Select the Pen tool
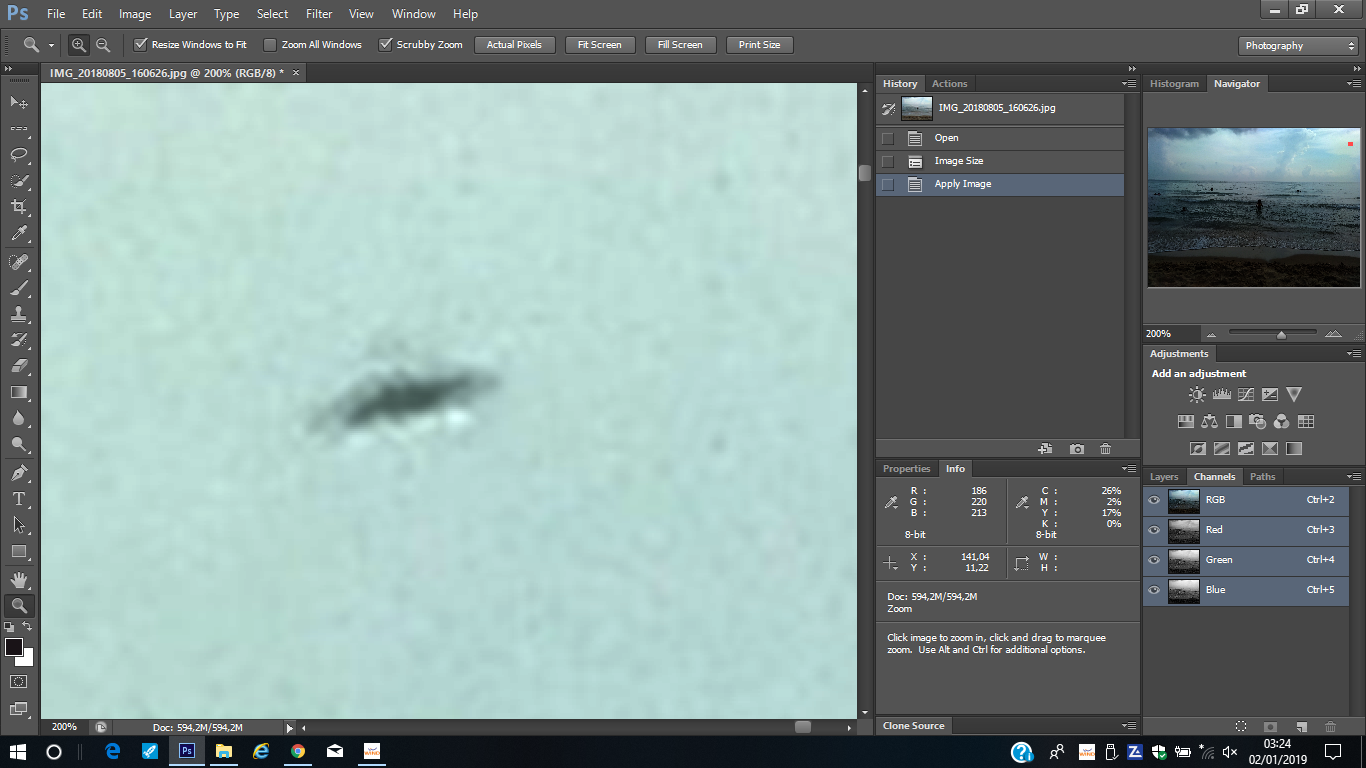Viewport: 1366px width, 768px height. coord(19,473)
